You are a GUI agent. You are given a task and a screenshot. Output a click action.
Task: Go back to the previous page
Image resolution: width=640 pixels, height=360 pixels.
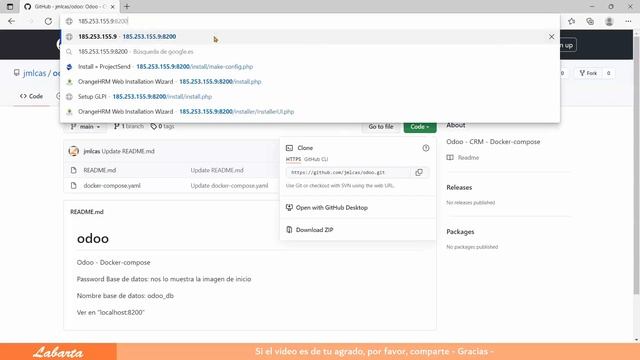11,21
